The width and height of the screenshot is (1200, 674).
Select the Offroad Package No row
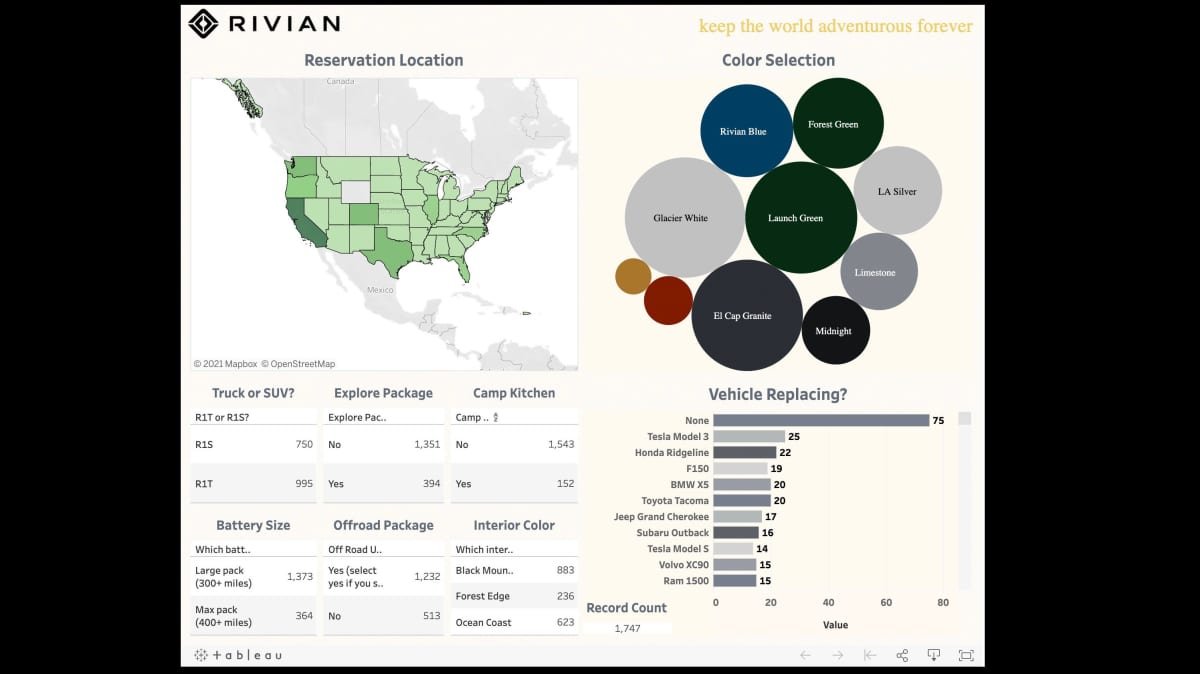(x=384, y=616)
